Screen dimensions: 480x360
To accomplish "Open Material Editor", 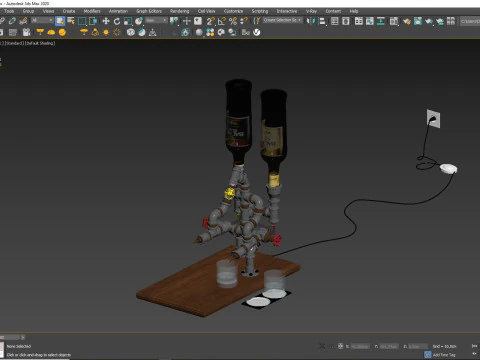I will (394, 21).
